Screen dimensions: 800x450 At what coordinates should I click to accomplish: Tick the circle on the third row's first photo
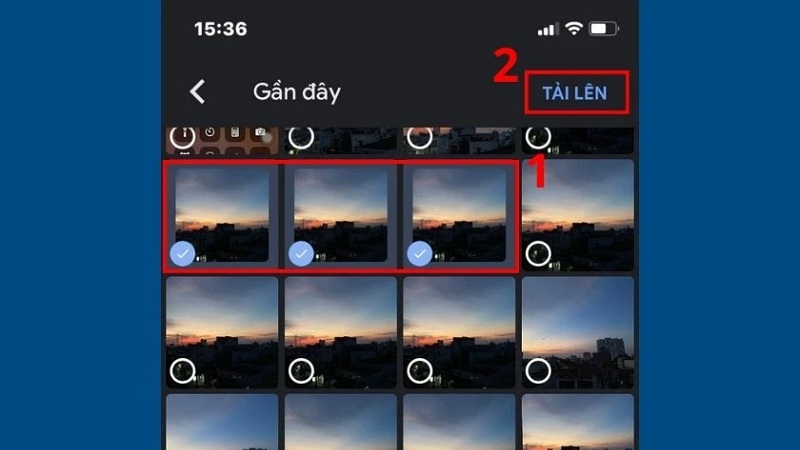tap(182, 371)
